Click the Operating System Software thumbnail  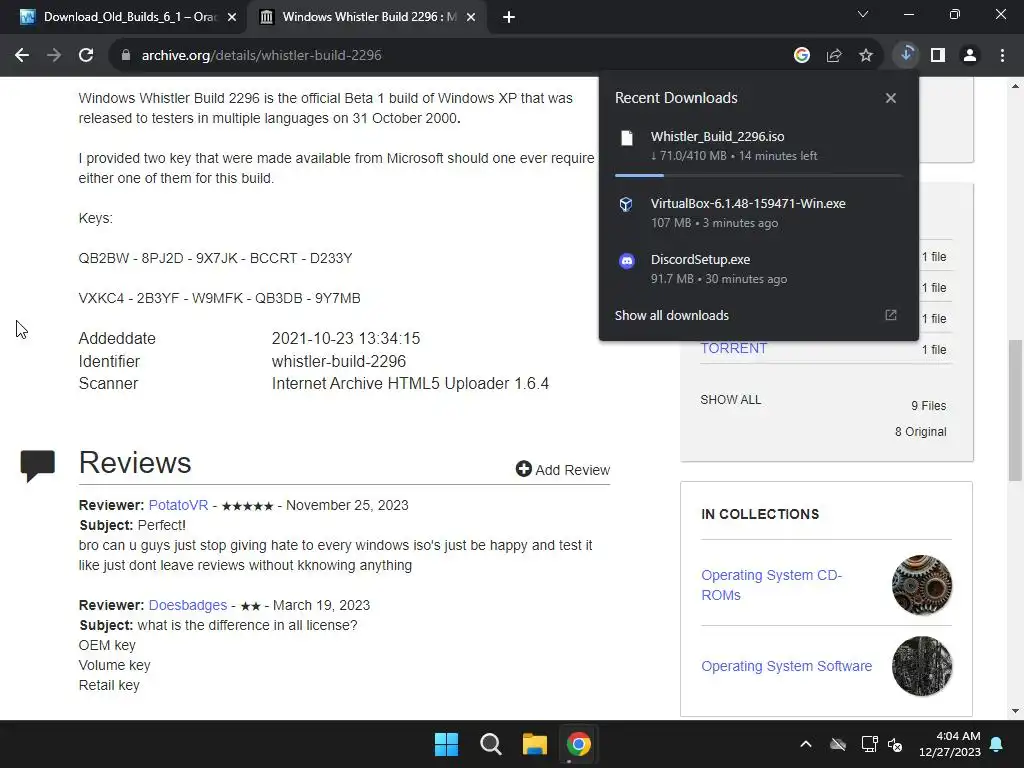(922, 666)
